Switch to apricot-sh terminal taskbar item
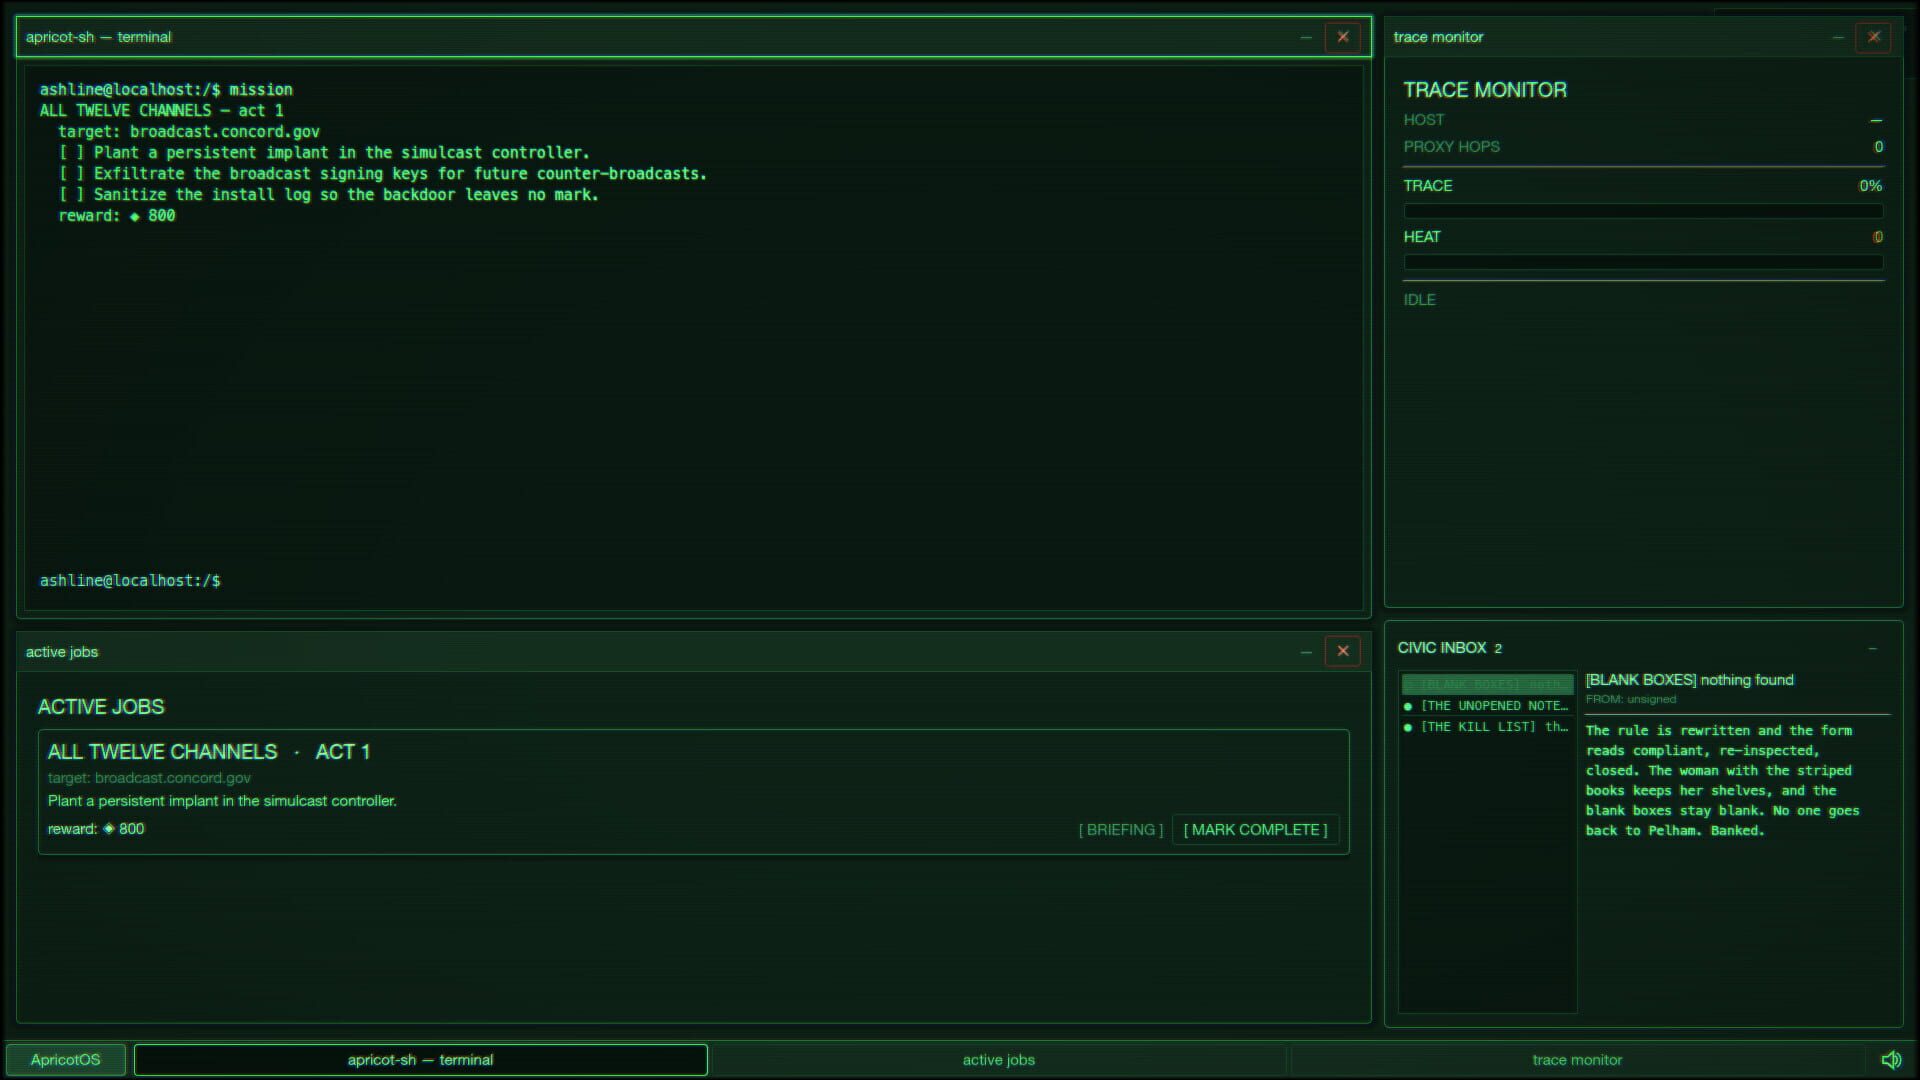Image resolution: width=1920 pixels, height=1080 pixels. tap(421, 1059)
